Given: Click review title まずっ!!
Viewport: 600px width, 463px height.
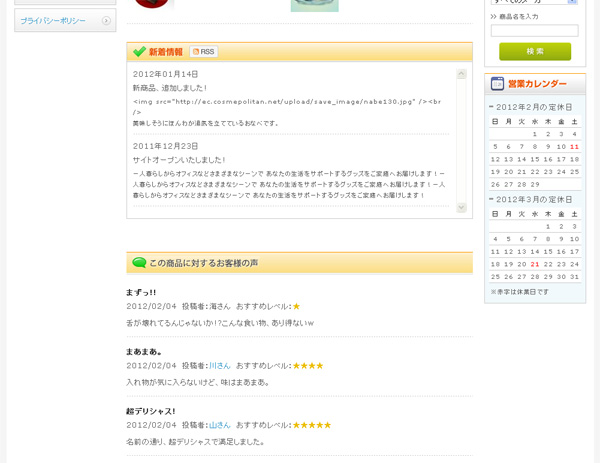Looking at the screenshot, I should click(141, 293).
